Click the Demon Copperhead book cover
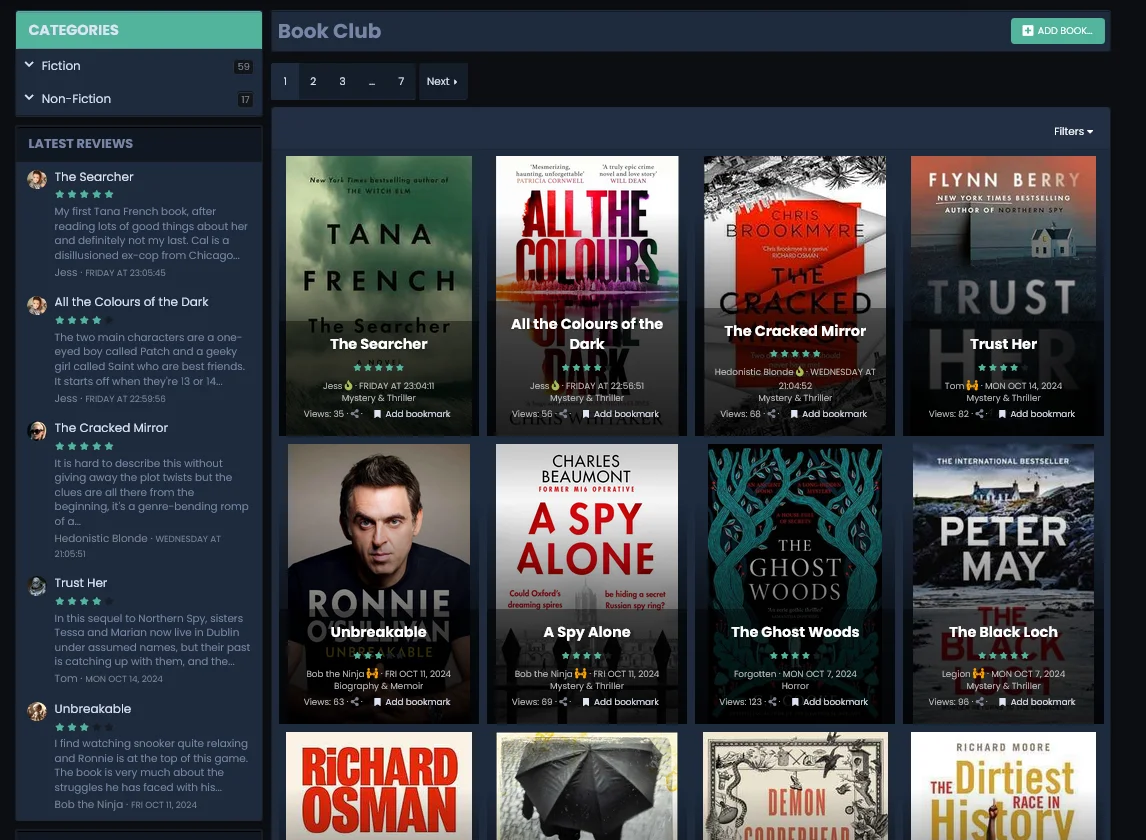1146x840 pixels. 795,786
